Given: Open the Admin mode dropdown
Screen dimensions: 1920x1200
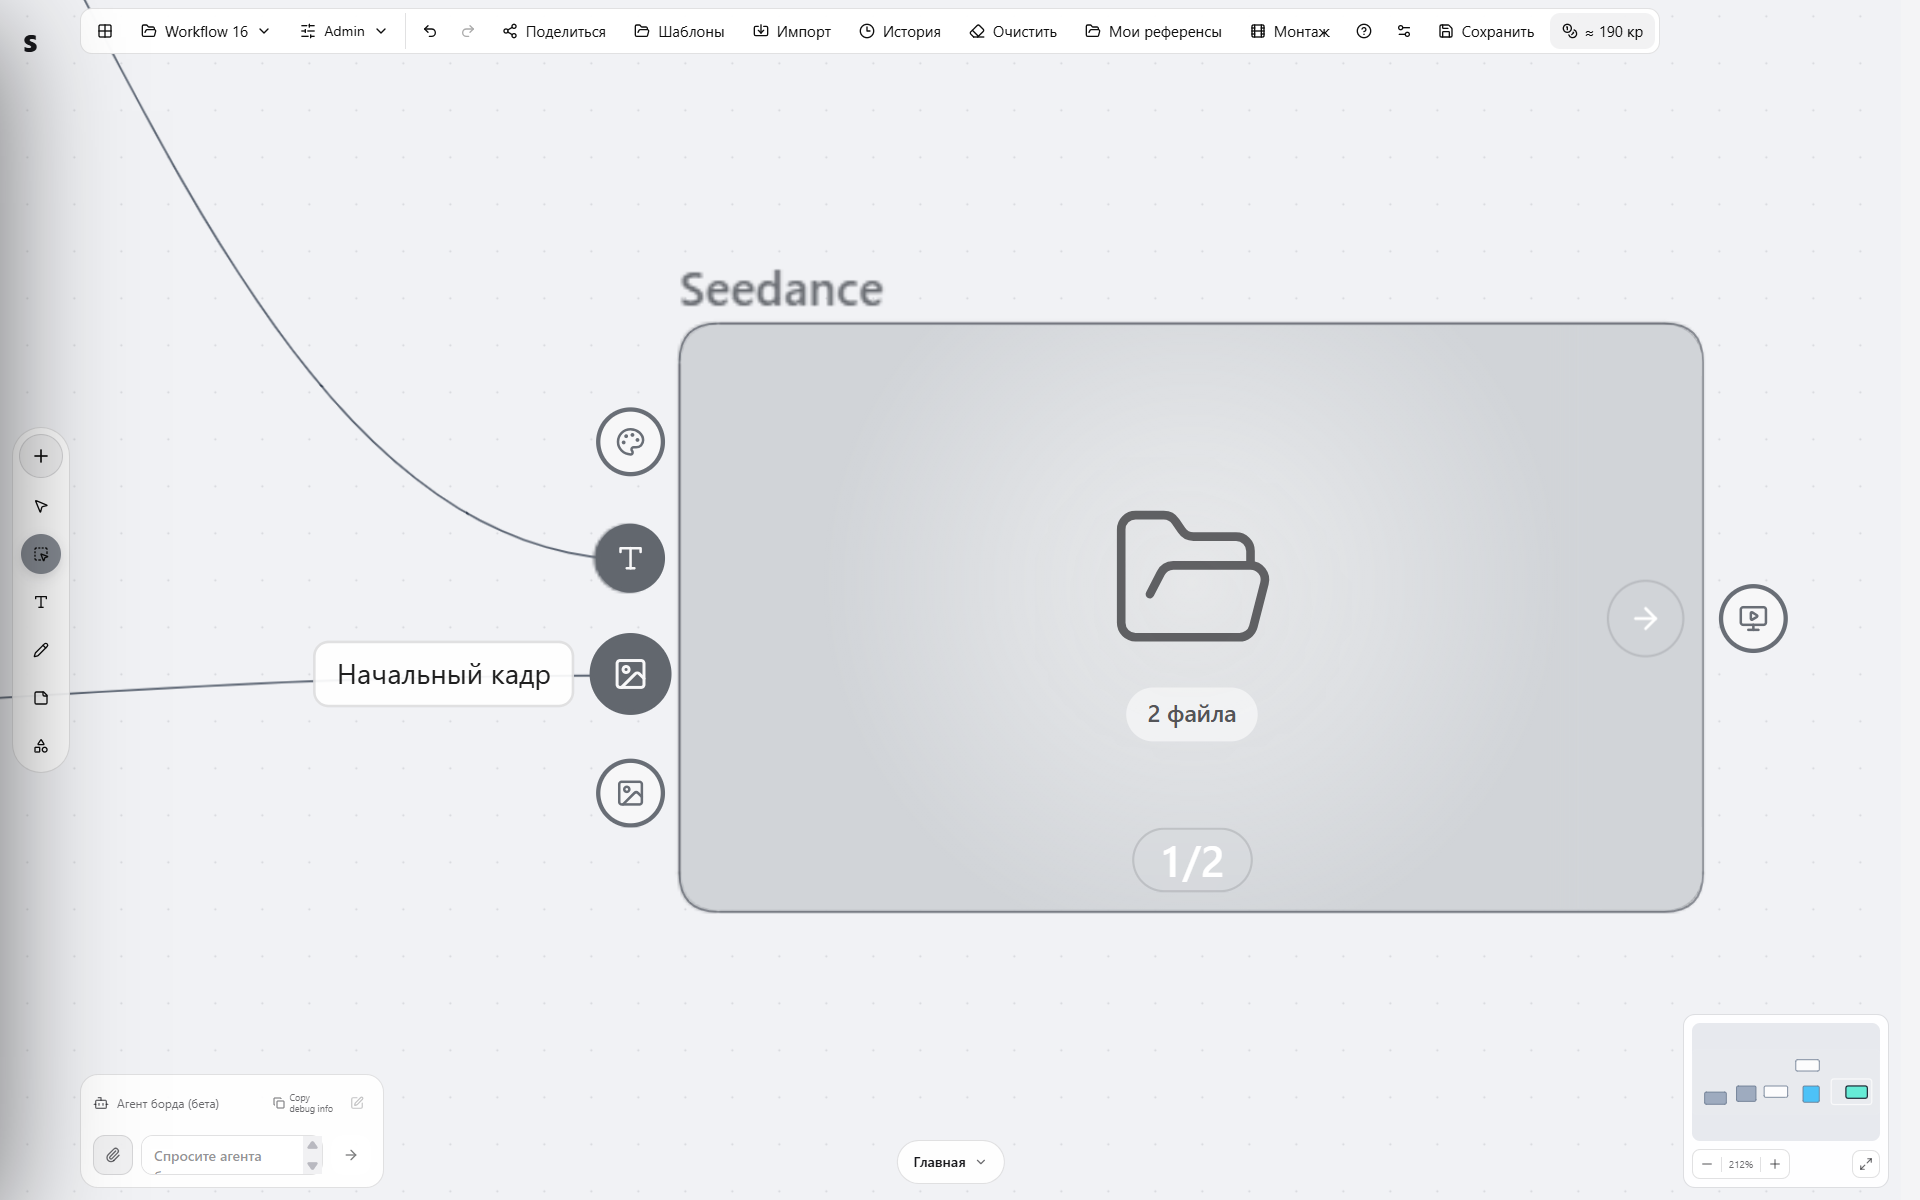Looking at the screenshot, I should pyautogui.click(x=343, y=31).
